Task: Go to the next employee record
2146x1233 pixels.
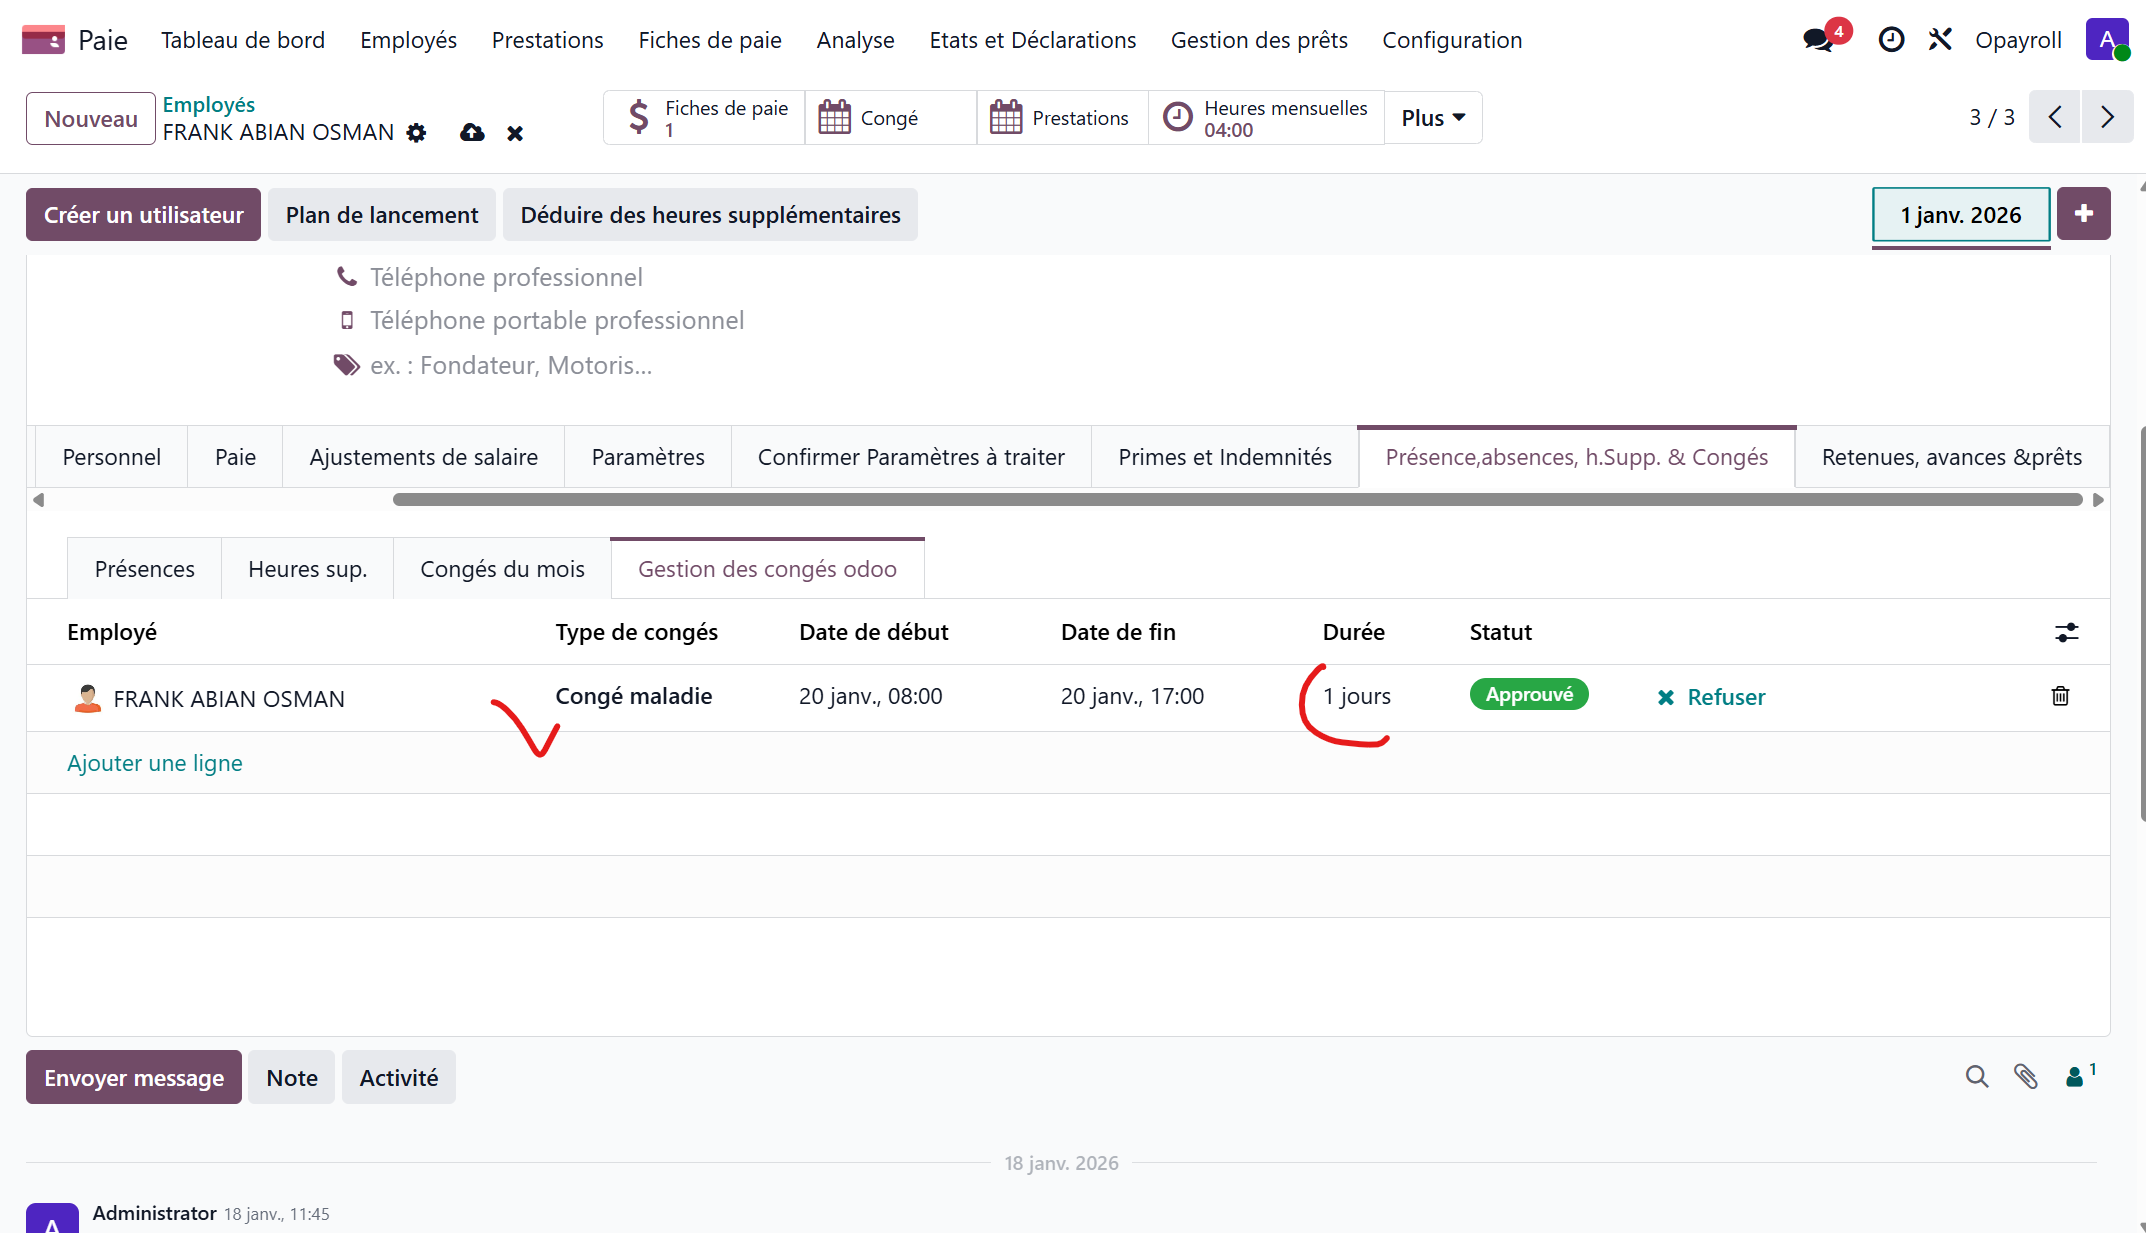Action: (x=2107, y=118)
